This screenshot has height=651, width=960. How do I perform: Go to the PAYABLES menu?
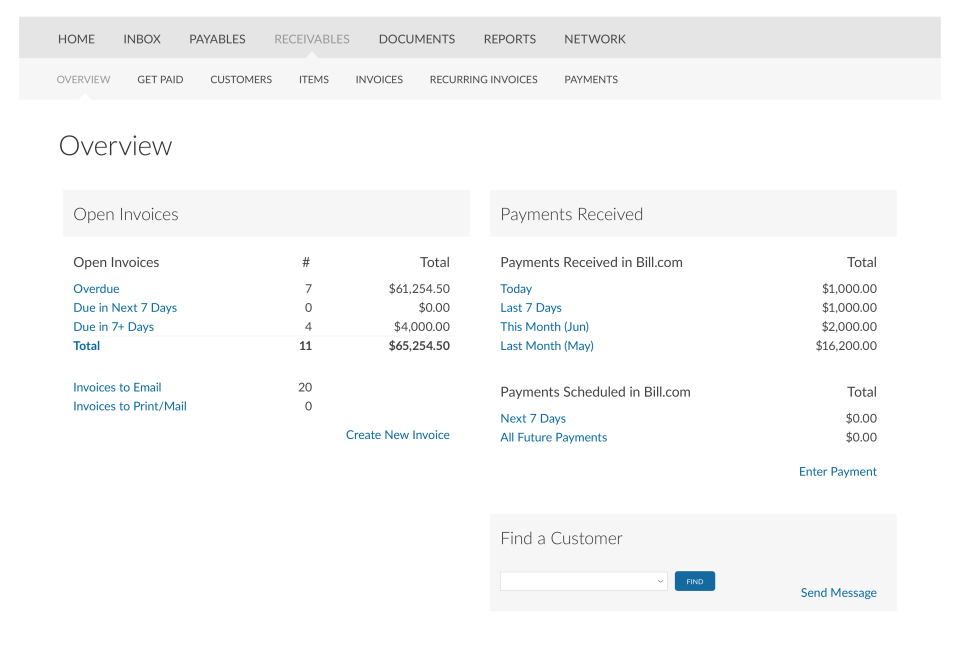coord(217,39)
